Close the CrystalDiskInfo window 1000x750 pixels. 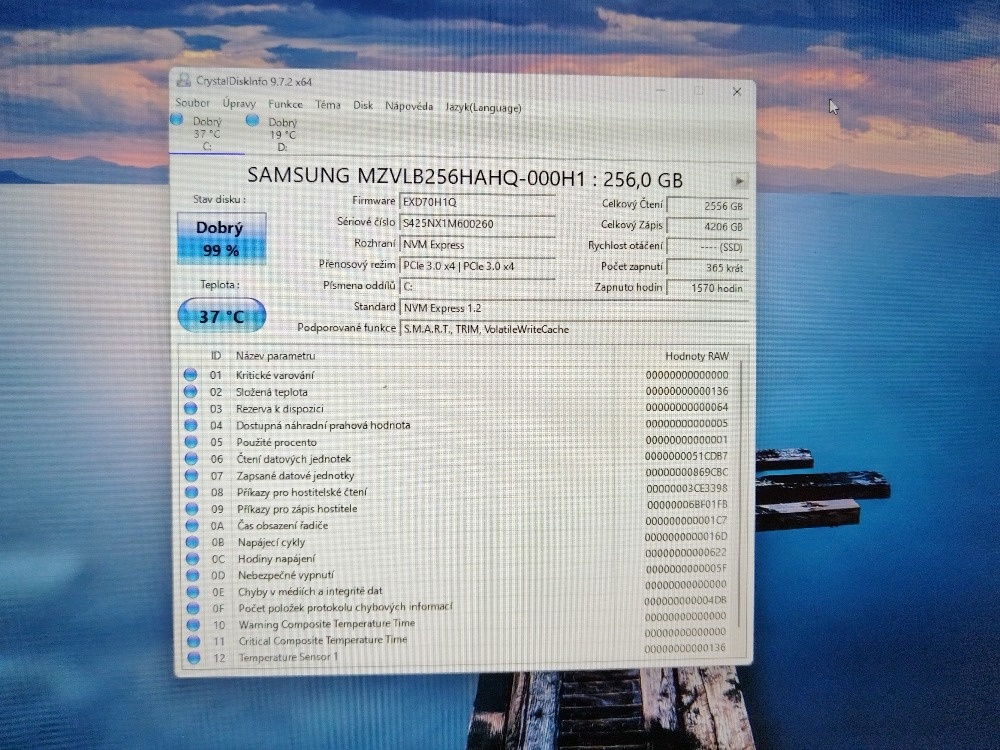[x=737, y=92]
